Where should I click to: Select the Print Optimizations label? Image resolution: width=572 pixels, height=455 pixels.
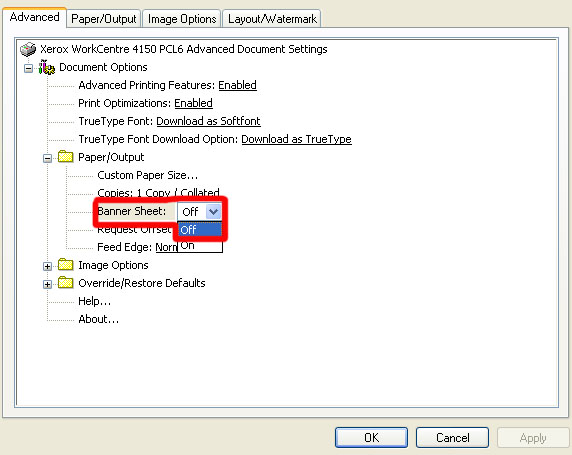click(x=124, y=103)
